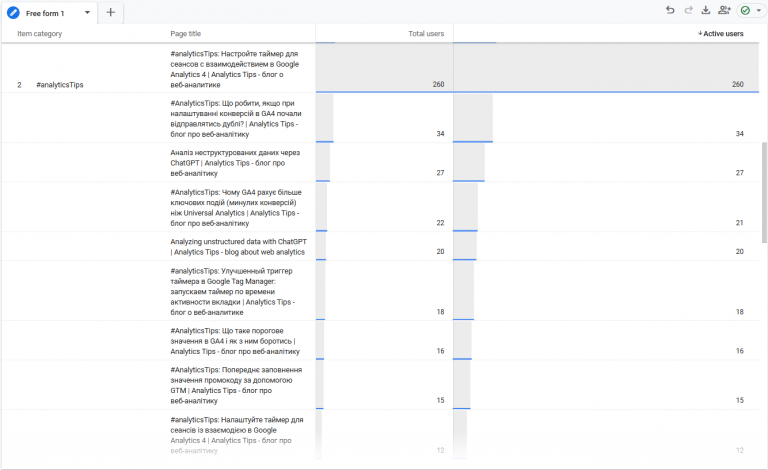Click Active users value 16

740,351
